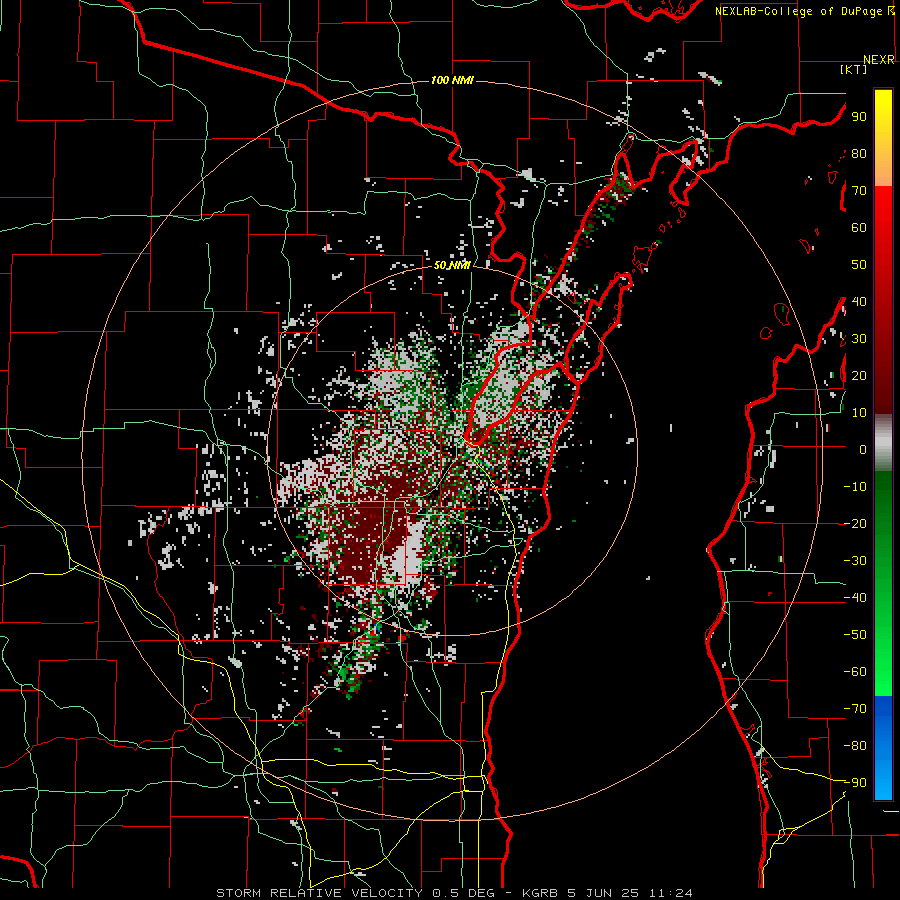Image resolution: width=900 pixels, height=900 pixels.
Task: Click the 50 NMI range ring label
Action: tap(452, 265)
